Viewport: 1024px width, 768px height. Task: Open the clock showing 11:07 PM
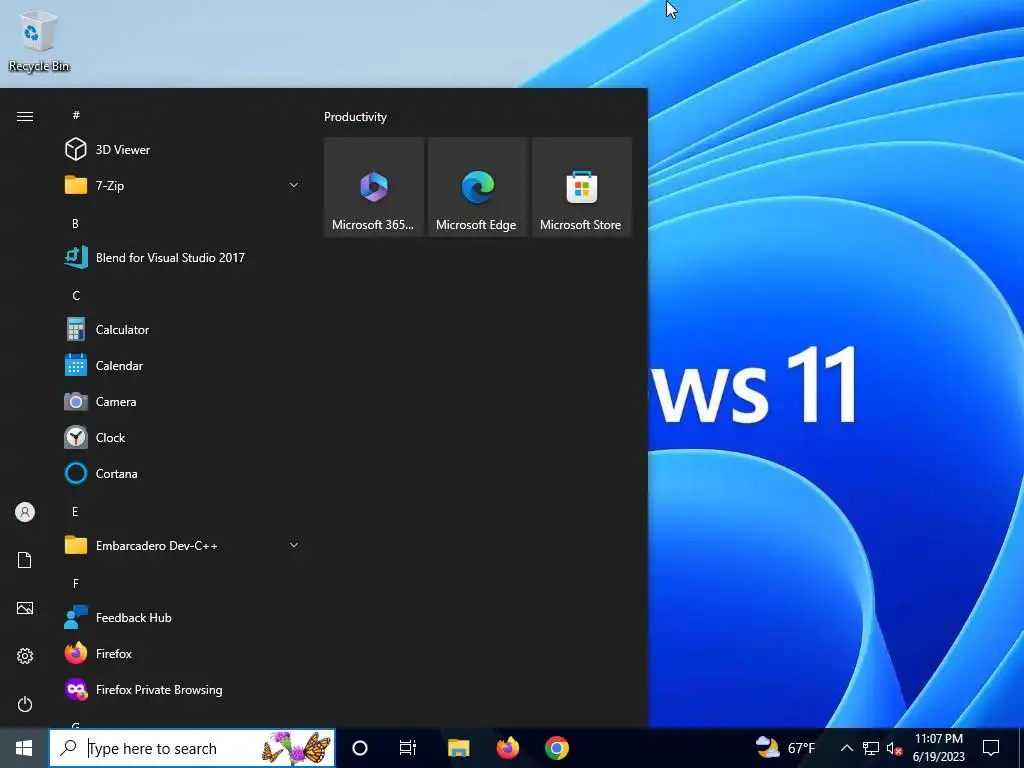(x=938, y=748)
